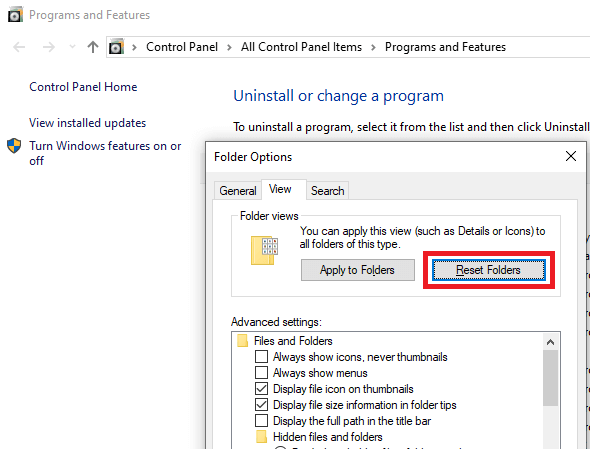Check Display the full path in title bar
The height and width of the screenshot is (449, 590).
262,421
